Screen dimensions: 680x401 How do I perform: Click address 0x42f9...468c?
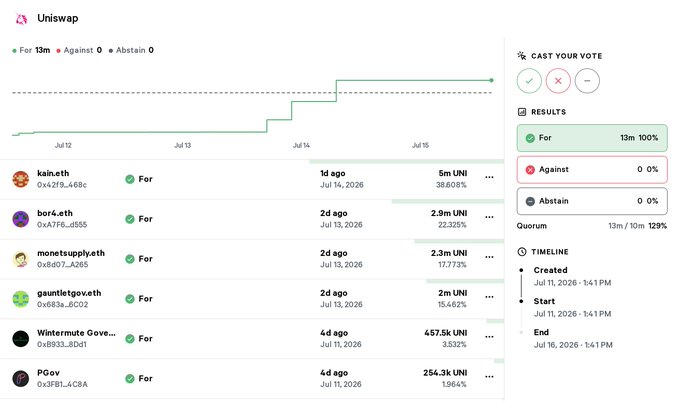point(62,185)
